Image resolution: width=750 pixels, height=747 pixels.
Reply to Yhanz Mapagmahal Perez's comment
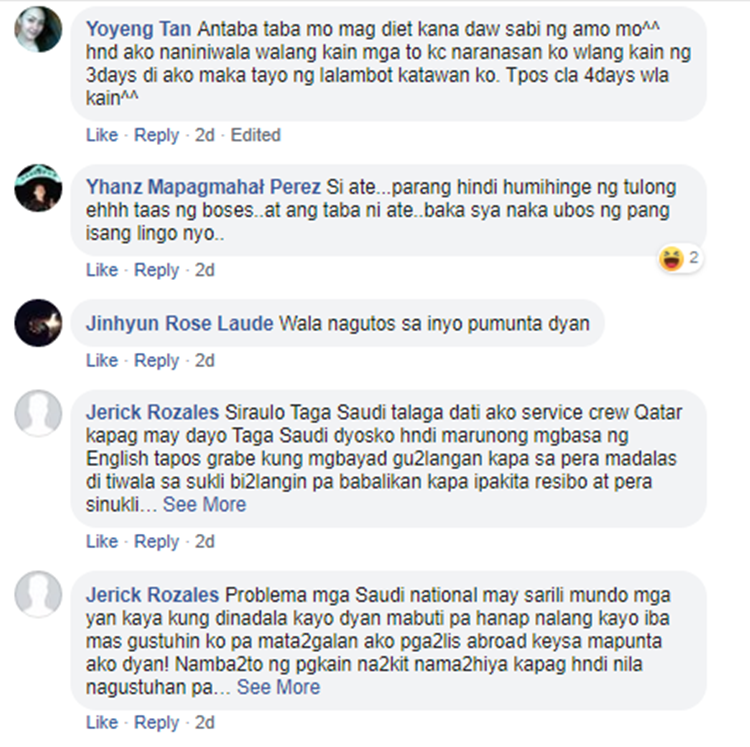click(x=156, y=270)
